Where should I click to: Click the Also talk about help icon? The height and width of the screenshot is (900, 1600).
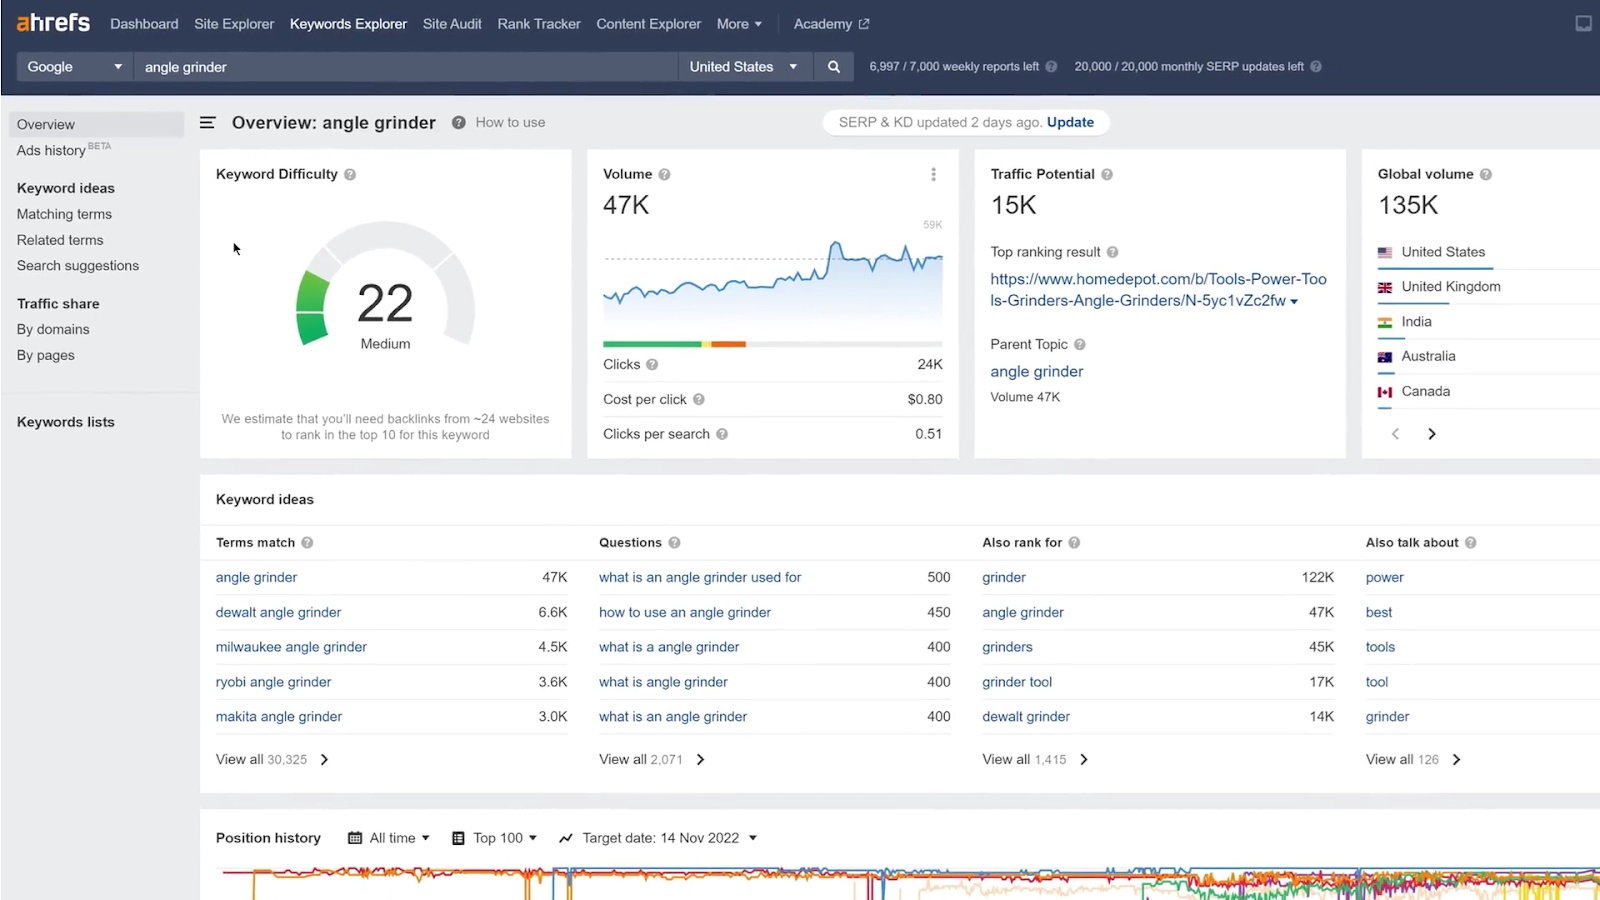click(1471, 542)
